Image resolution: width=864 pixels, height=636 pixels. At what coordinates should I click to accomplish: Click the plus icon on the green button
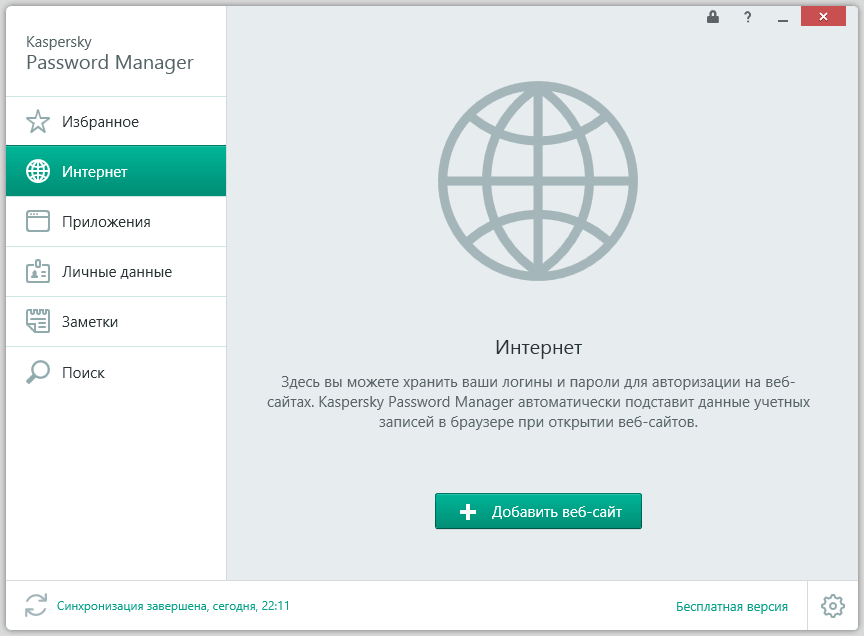tap(467, 511)
